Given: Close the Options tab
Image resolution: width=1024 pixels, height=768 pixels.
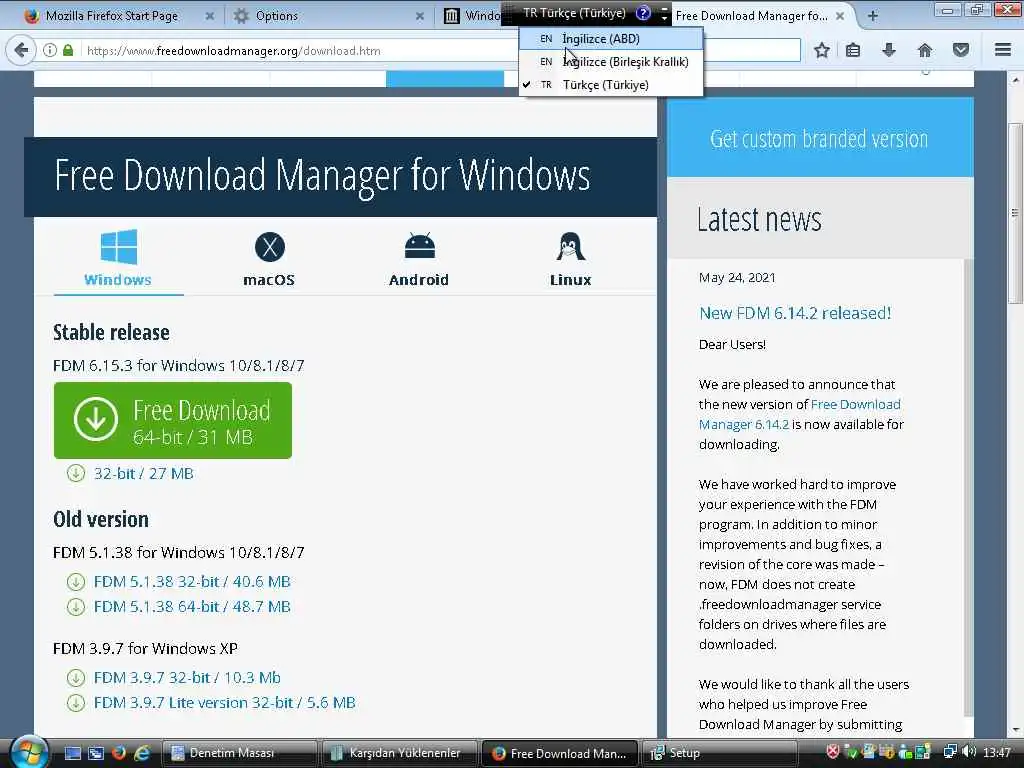Looking at the screenshot, I should point(420,16).
